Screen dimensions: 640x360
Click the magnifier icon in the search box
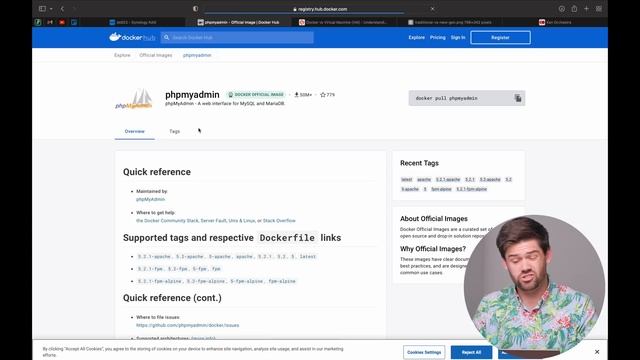[x=167, y=38]
